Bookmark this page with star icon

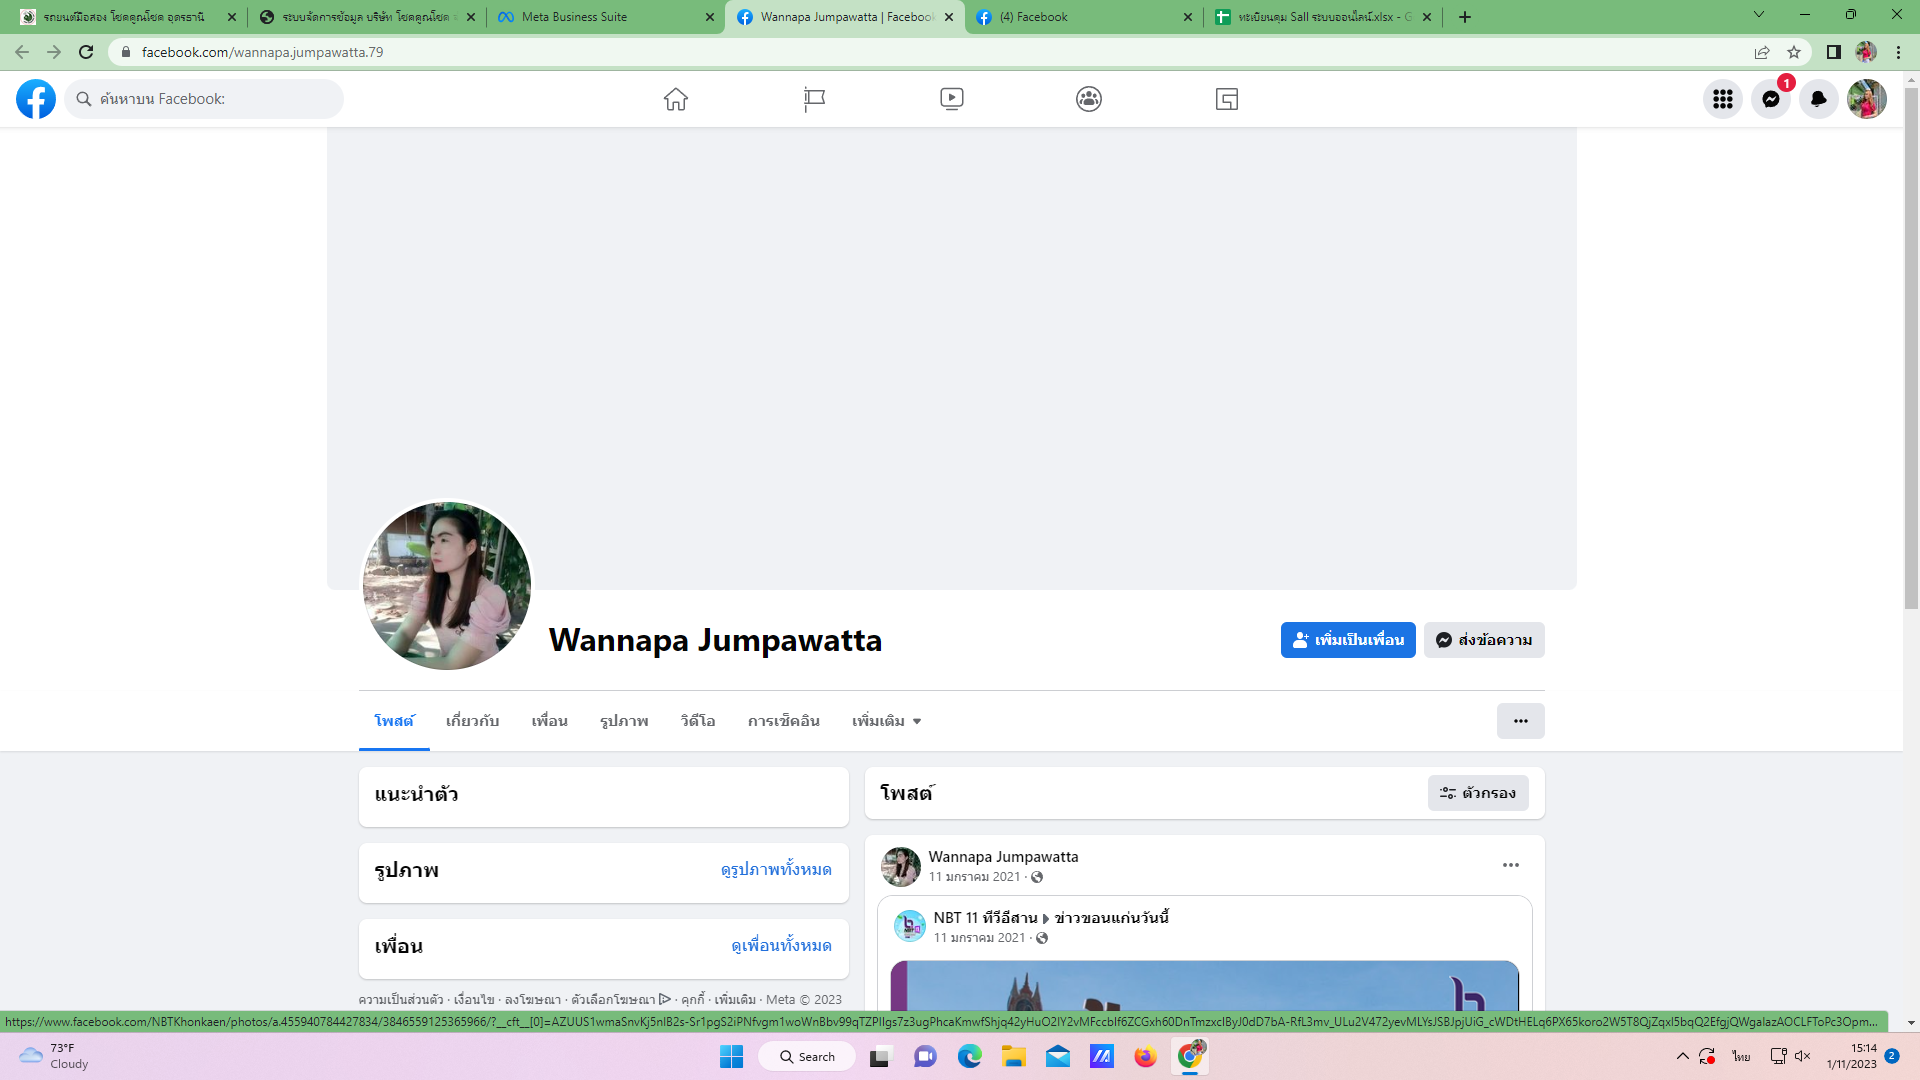click(1794, 52)
